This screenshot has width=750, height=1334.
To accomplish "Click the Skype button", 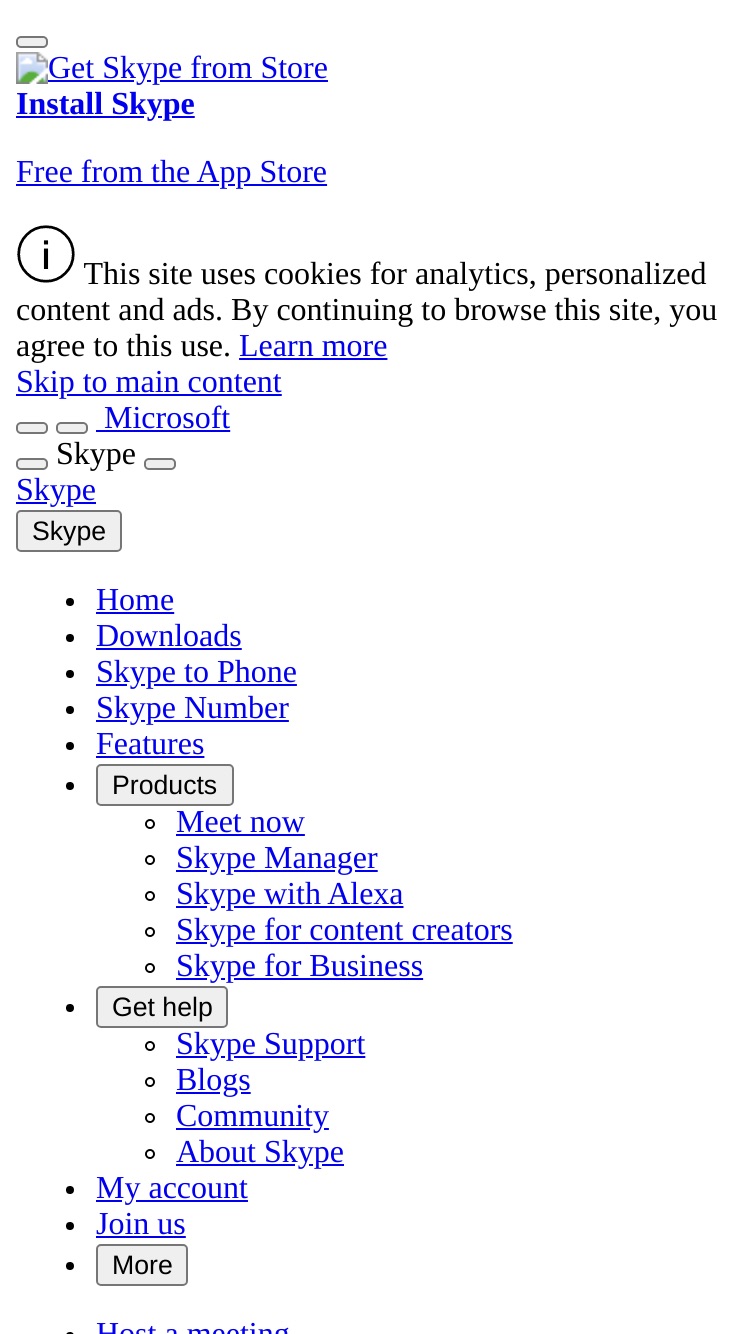I will 69,531.
